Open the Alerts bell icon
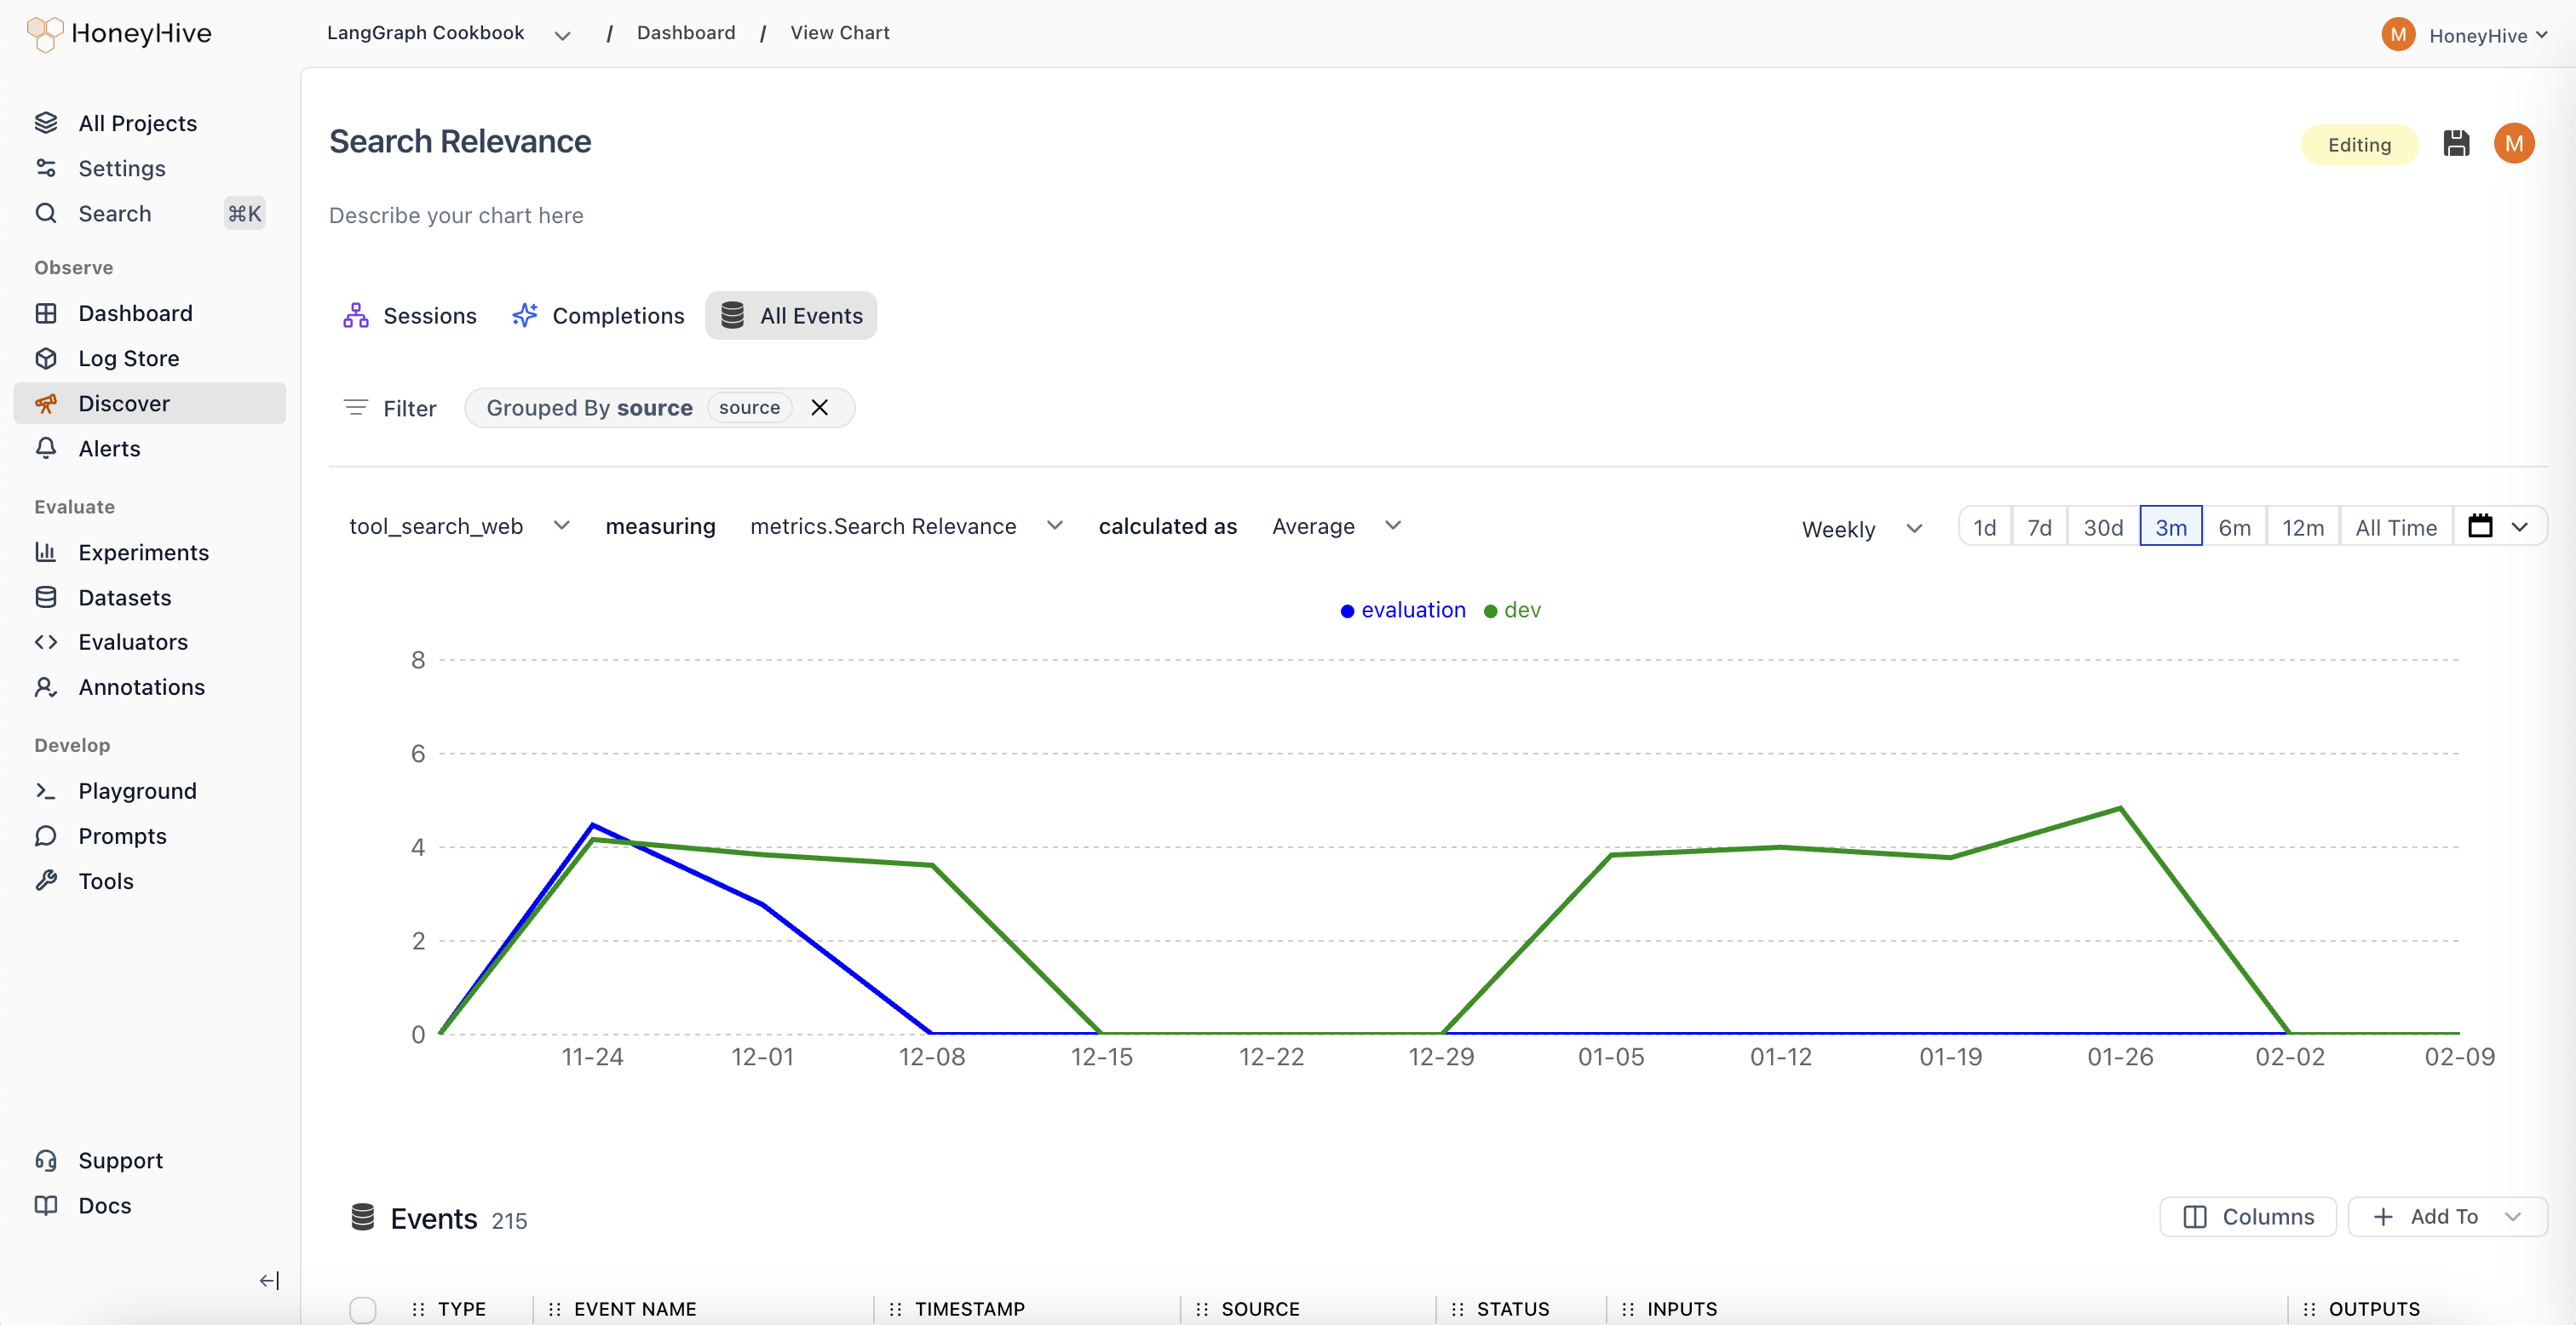Screen dimensions: 2576x1325 [47, 448]
